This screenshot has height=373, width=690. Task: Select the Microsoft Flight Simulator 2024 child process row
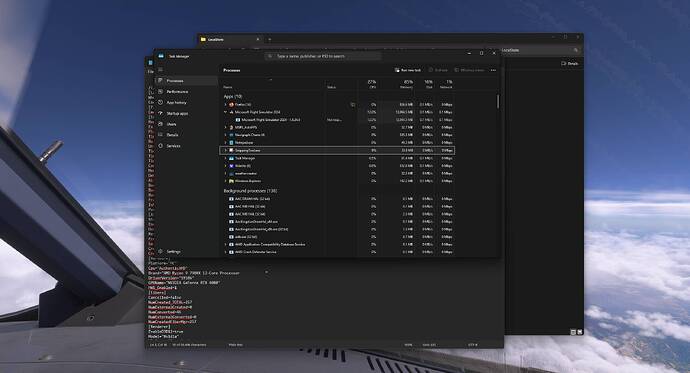coord(337,120)
